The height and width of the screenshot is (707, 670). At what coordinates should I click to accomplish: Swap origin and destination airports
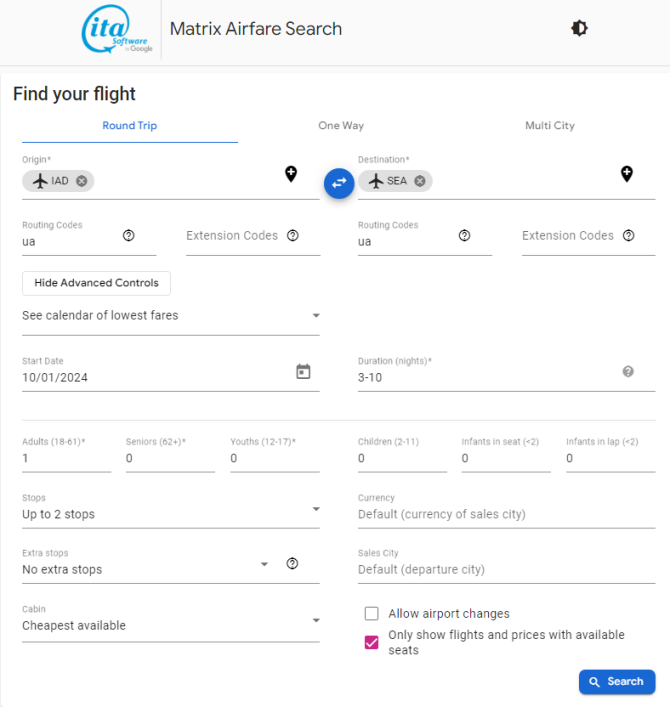point(339,183)
